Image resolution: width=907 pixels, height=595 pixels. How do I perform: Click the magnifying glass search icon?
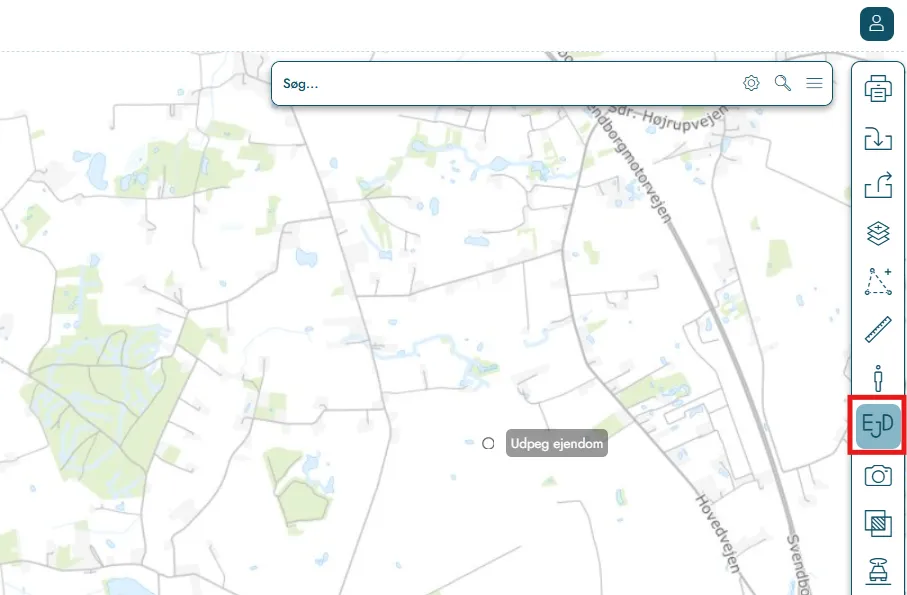tap(783, 83)
